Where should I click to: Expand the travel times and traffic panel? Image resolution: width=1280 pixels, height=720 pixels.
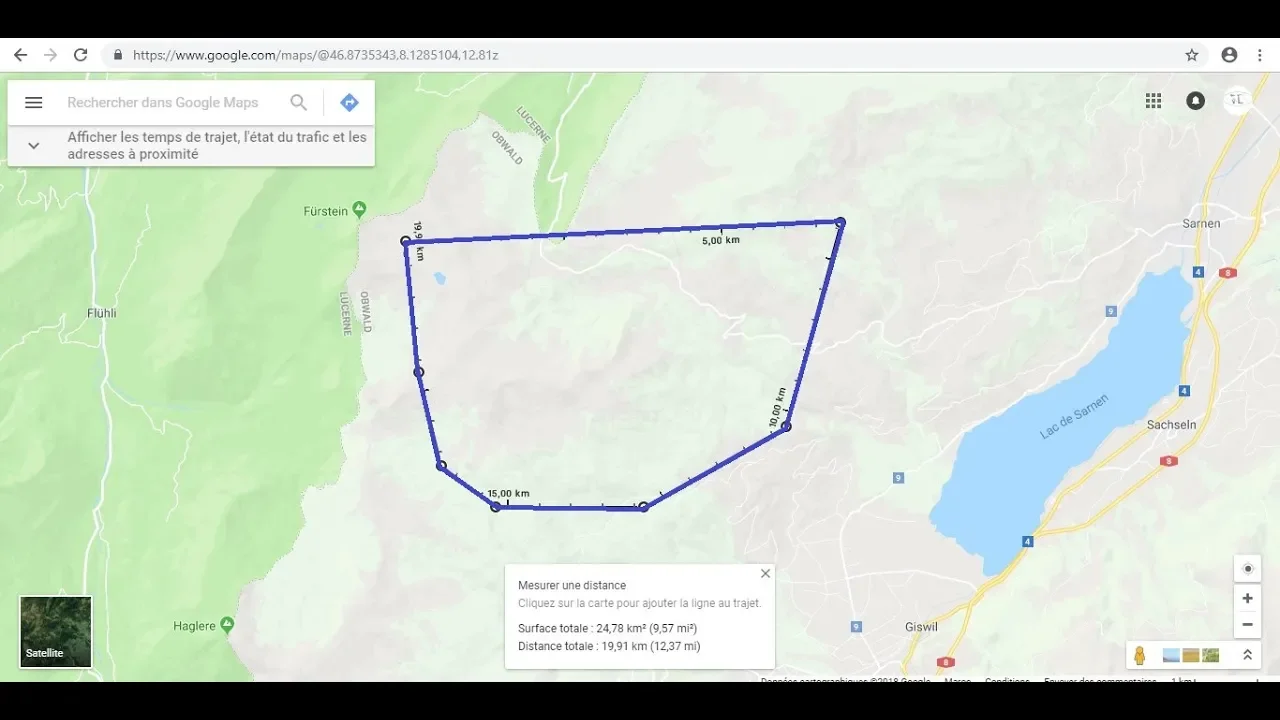tap(33, 145)
